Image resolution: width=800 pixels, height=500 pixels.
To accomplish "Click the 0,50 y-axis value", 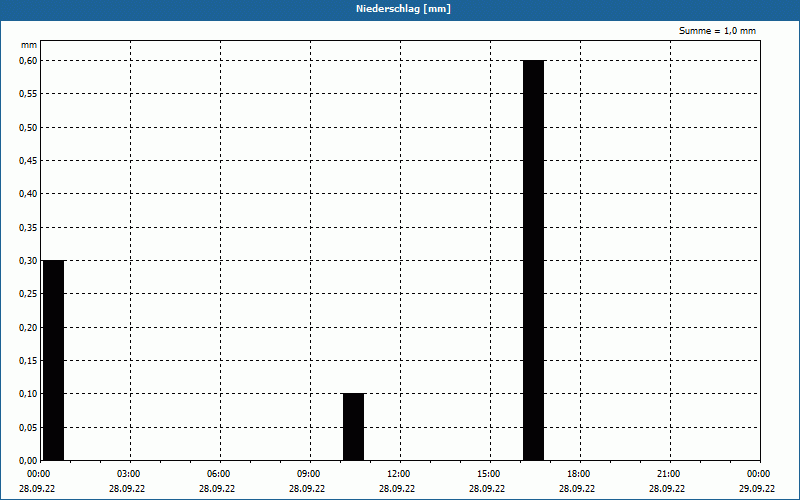I will point(28,127).
